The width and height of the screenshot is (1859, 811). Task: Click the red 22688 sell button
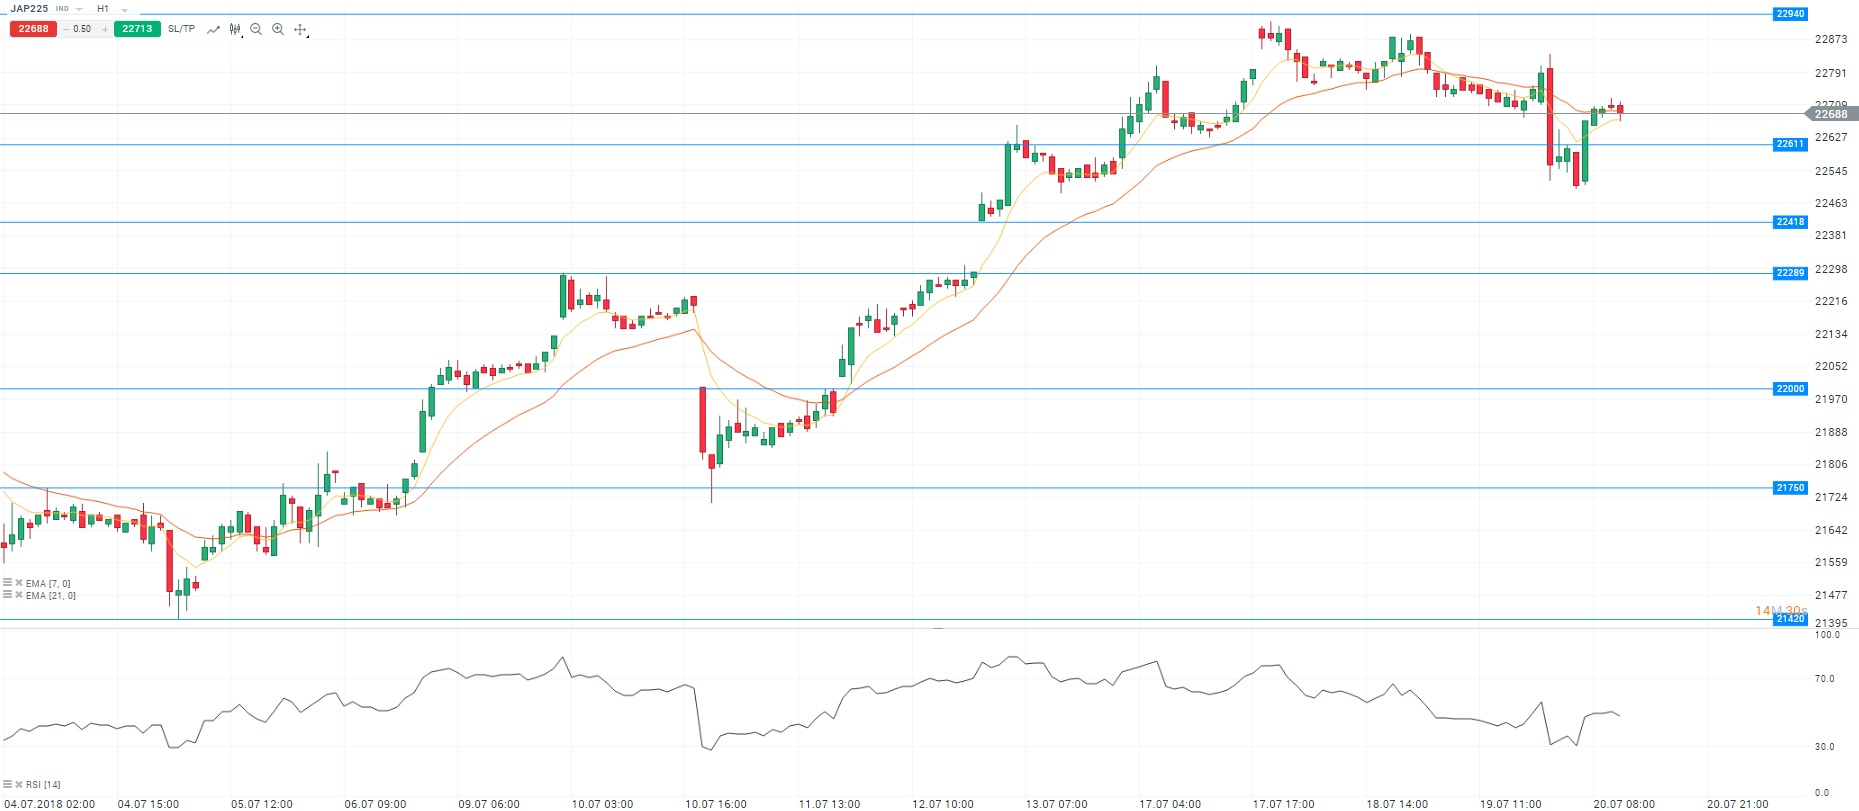(33, 29)
